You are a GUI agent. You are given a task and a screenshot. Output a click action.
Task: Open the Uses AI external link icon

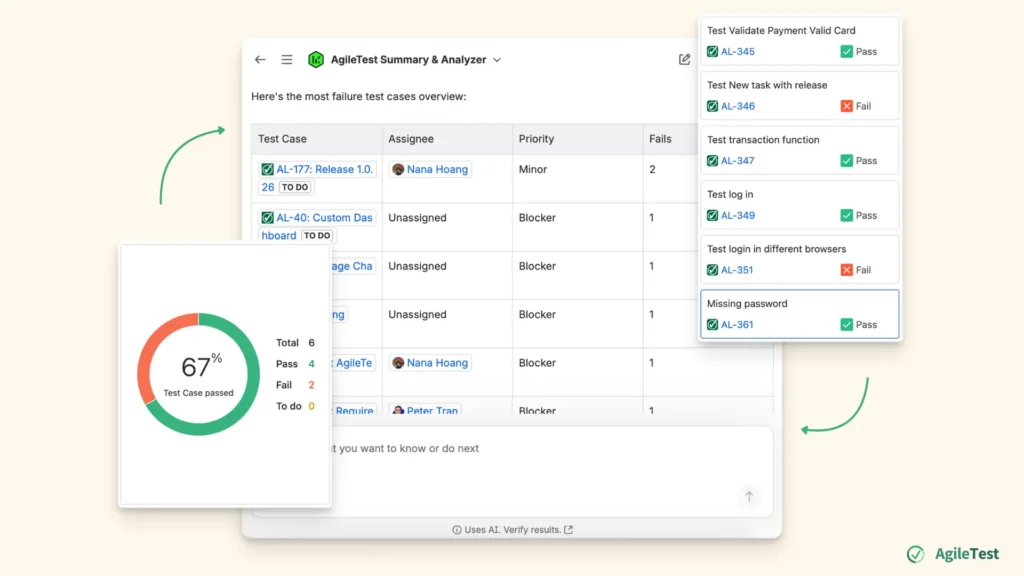coord(568,530)
